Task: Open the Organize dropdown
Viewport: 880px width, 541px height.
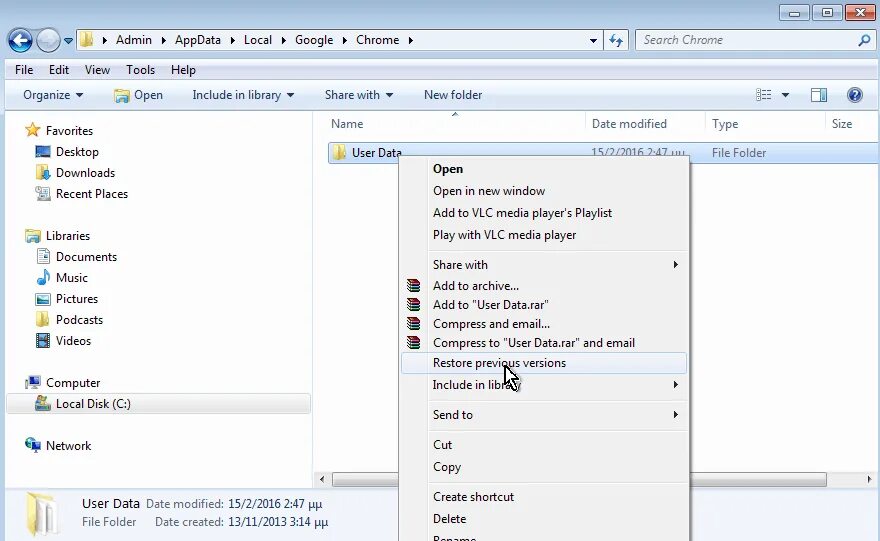Action: 53,95
